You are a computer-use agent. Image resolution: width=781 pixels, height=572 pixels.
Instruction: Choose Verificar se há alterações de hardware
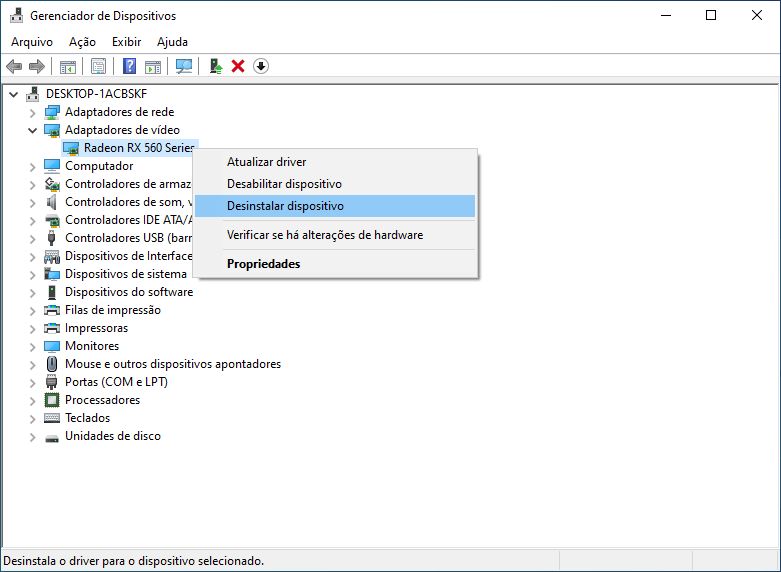(x=335, y=235)
